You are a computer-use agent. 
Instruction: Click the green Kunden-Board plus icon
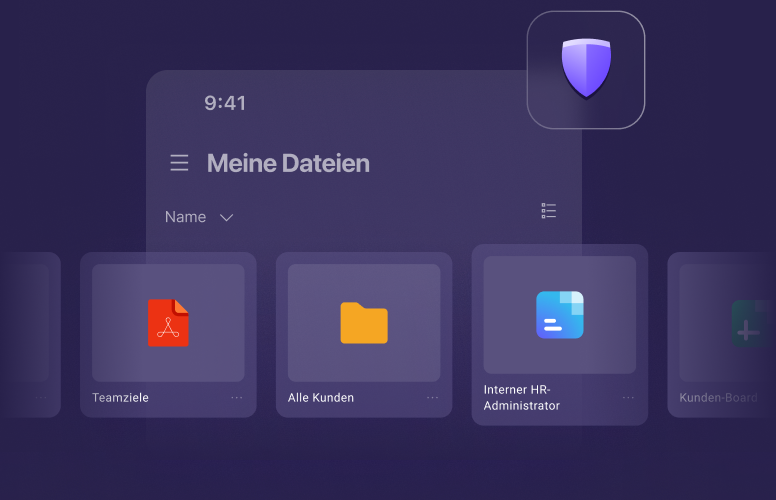749,324
